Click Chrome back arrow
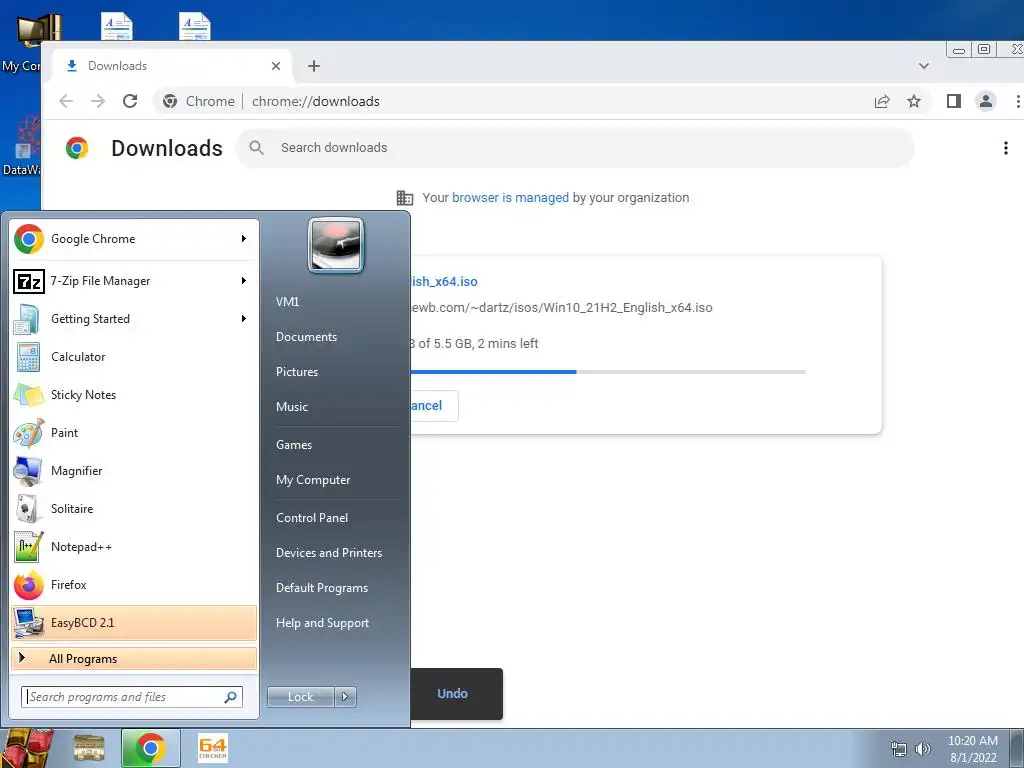This screenshot has height=768, width=1024. tap(66, 101)
